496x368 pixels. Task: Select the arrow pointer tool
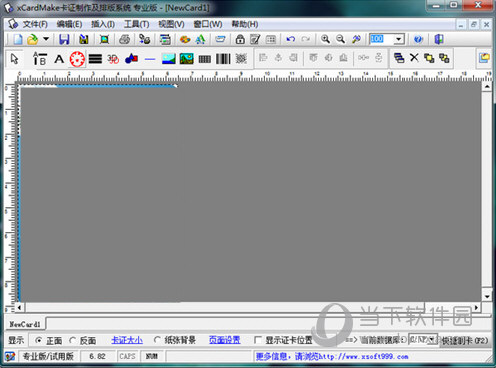point(15,59)
